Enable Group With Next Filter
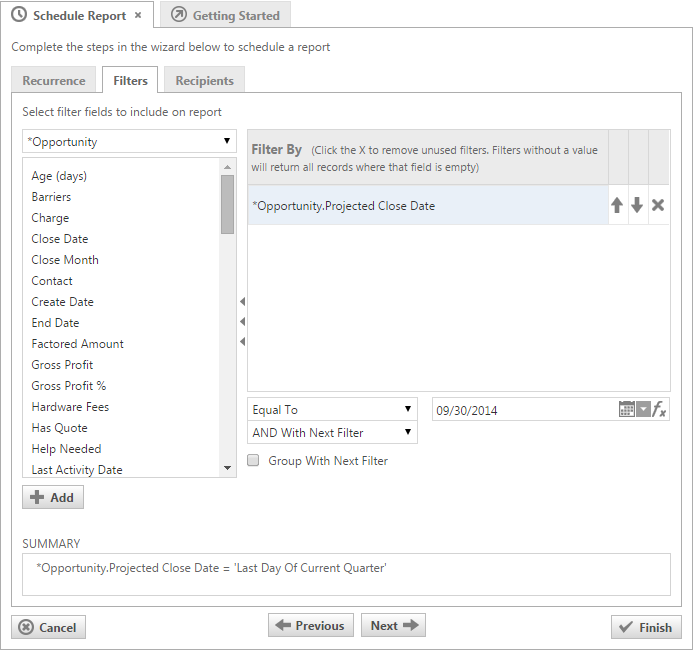This screenshot has width=693, height=650. click(x=253, y=461)
